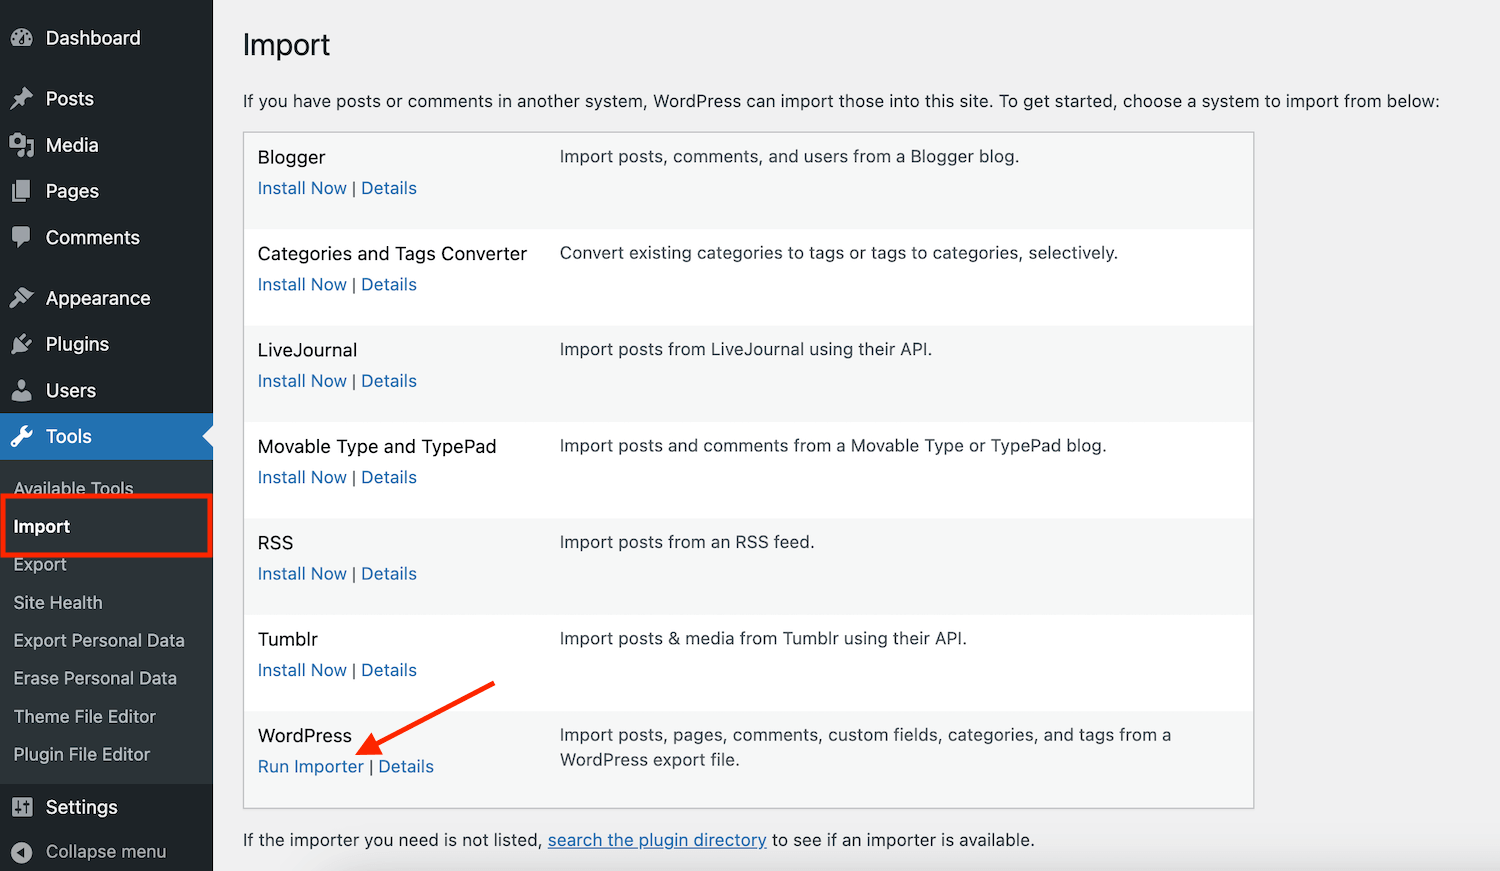Click the Collapse menu arrow icon
Screen dimensions: 1500x871
point(22,852)
